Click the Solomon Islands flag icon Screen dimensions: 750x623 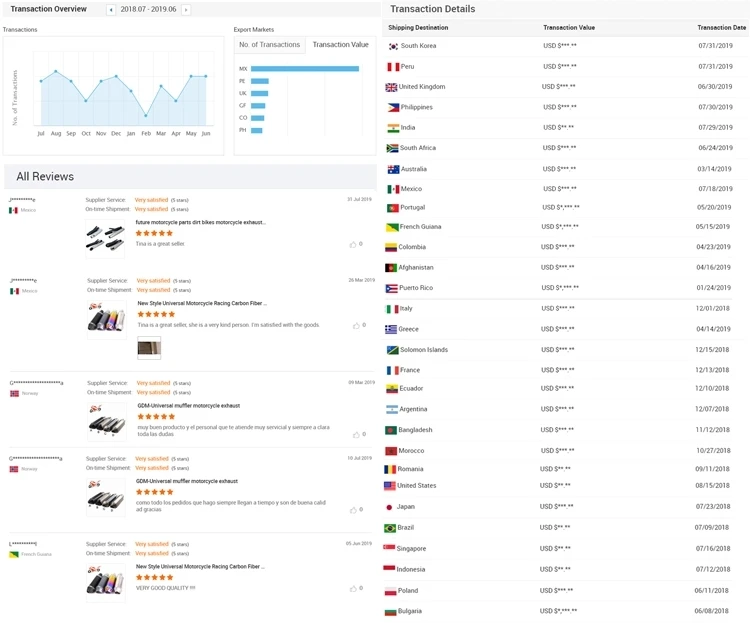[x=392, y=350]
